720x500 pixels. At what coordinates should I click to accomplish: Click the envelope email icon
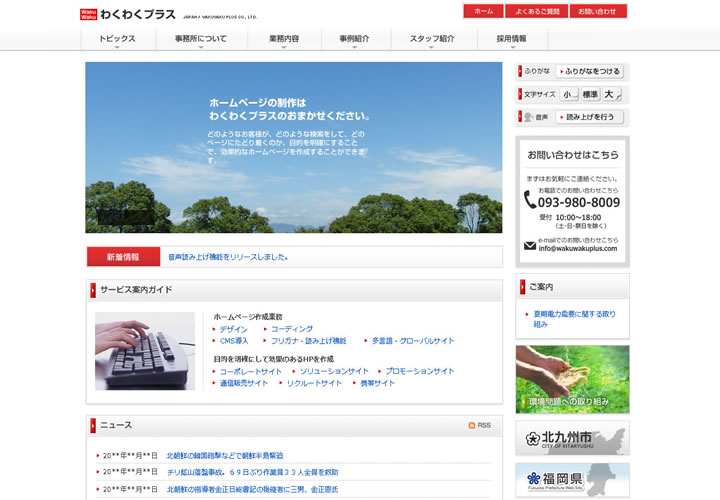pos(530,246)
